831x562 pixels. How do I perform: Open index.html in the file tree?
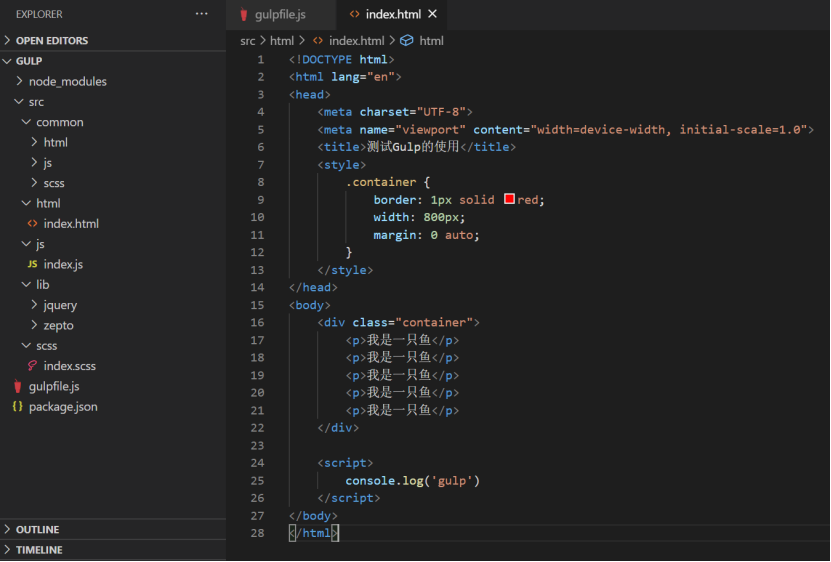click(113, 224)
